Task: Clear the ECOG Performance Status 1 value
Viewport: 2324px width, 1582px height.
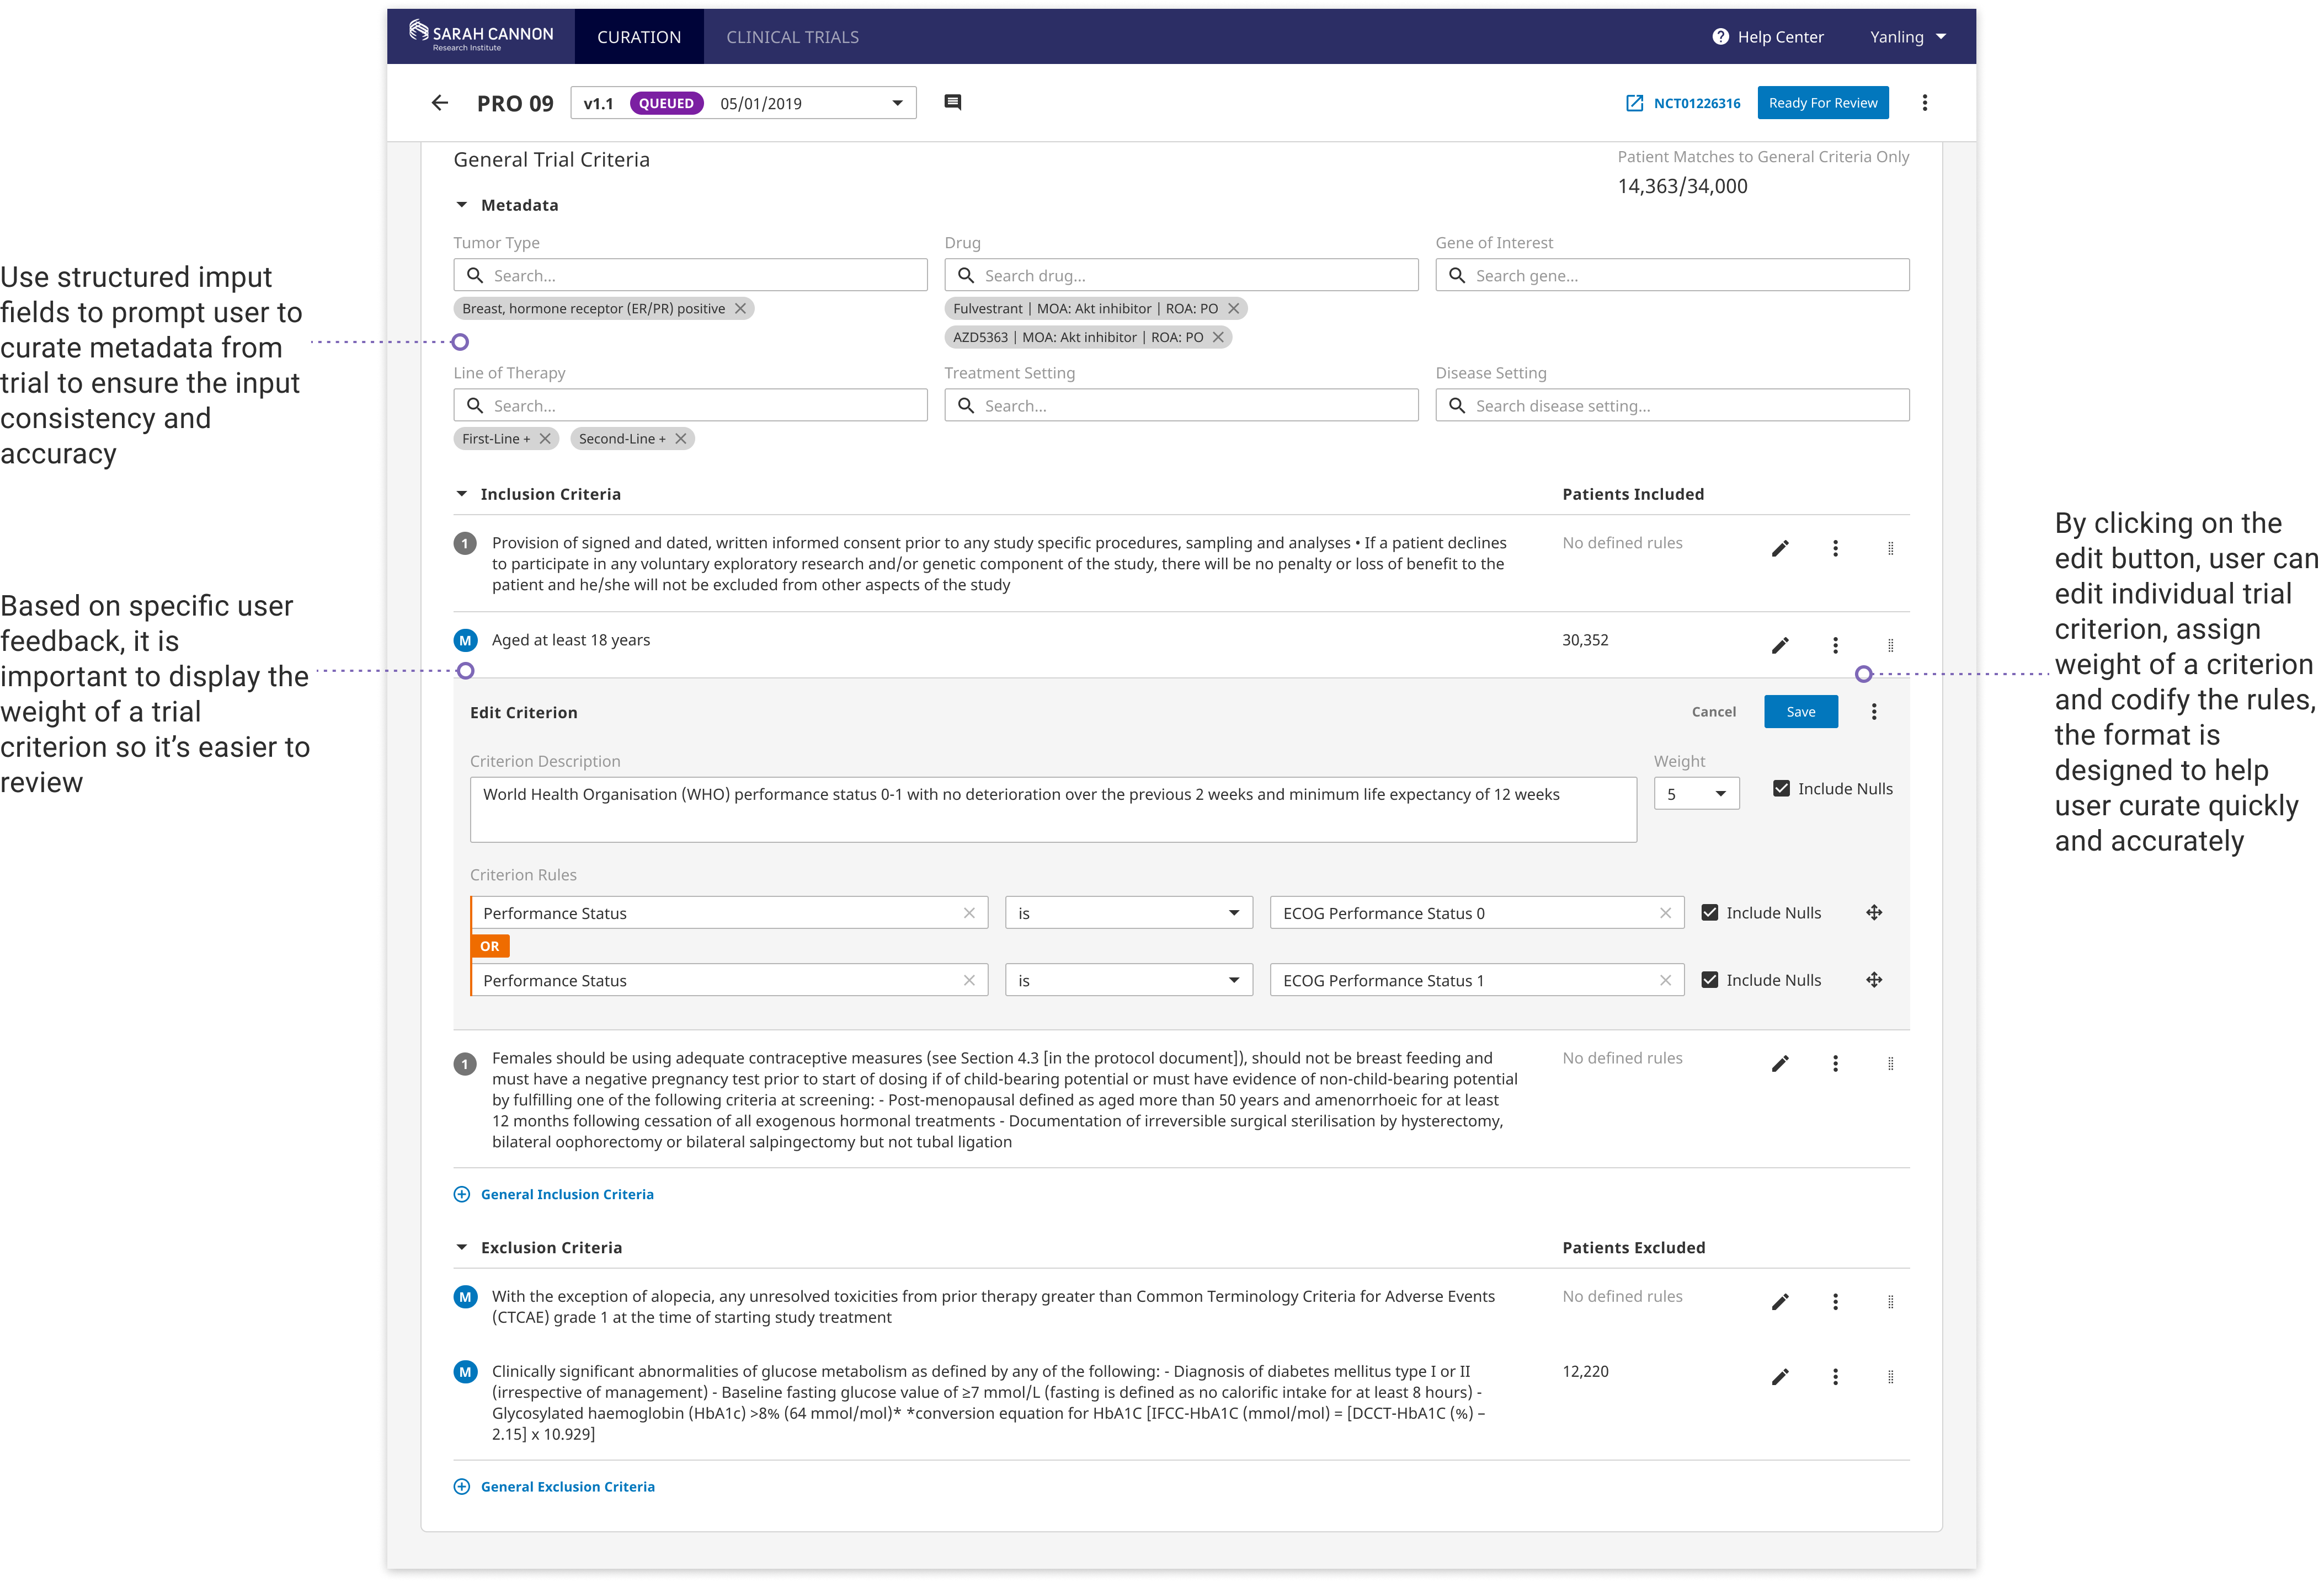Action: pos(1665,980)
